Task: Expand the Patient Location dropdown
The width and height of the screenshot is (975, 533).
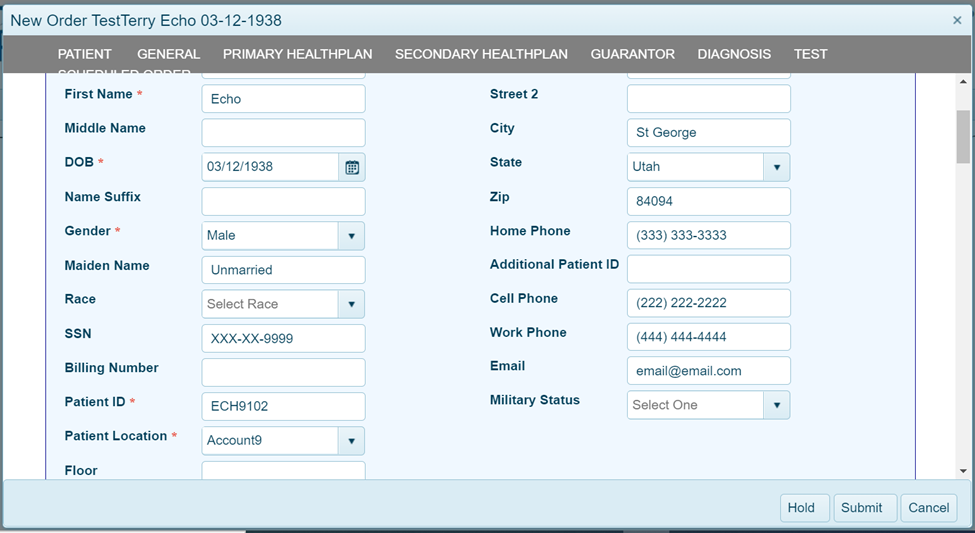Action: [x=351, y=441]
